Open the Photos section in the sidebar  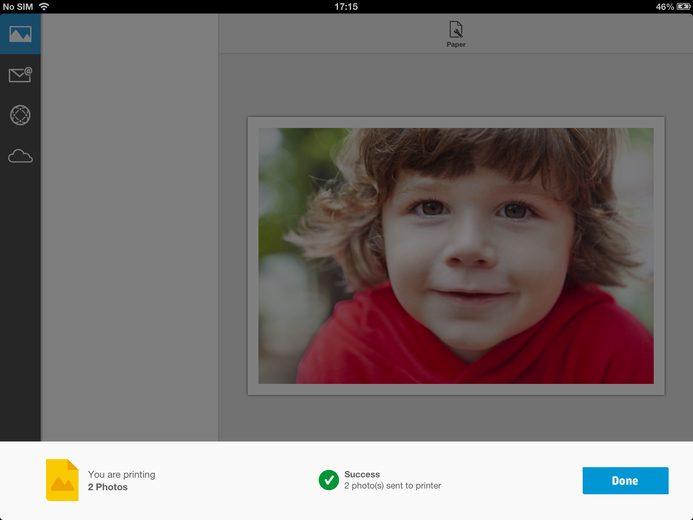coord(20,34)
